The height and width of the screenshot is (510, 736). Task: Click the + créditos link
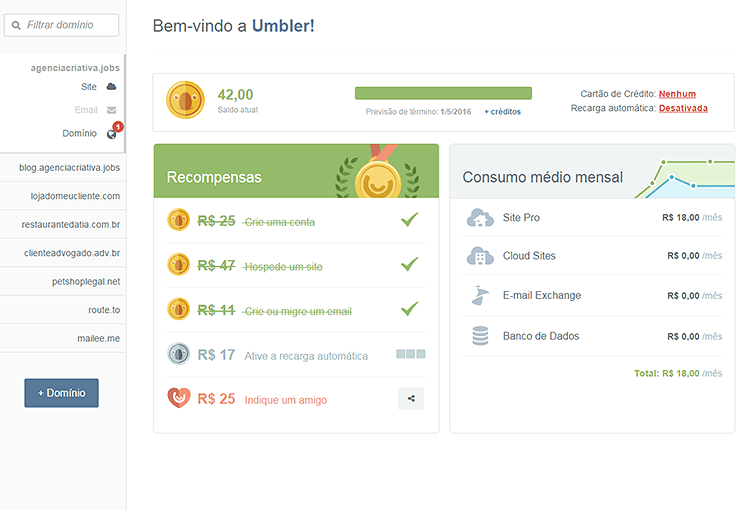click(503, 112)
